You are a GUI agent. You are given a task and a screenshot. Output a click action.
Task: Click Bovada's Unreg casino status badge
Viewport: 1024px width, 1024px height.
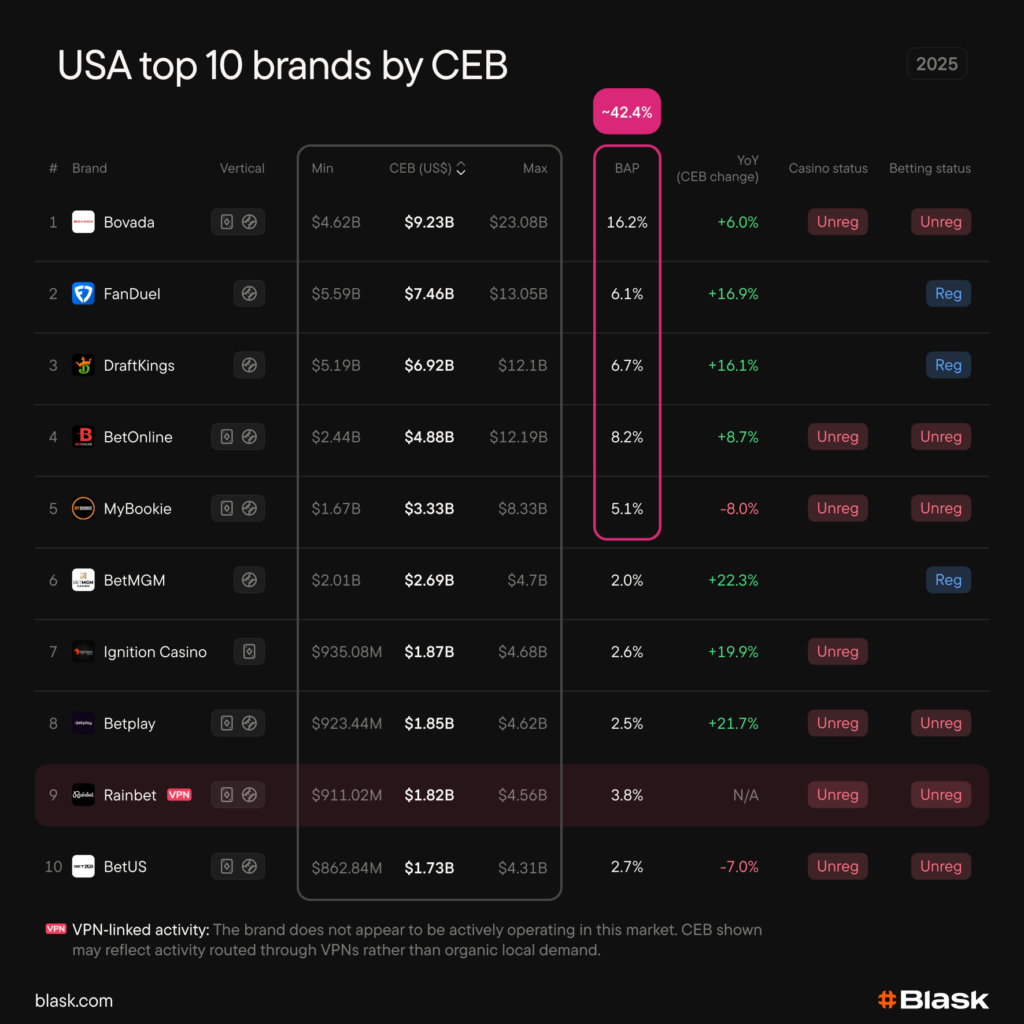coord(837,222)
